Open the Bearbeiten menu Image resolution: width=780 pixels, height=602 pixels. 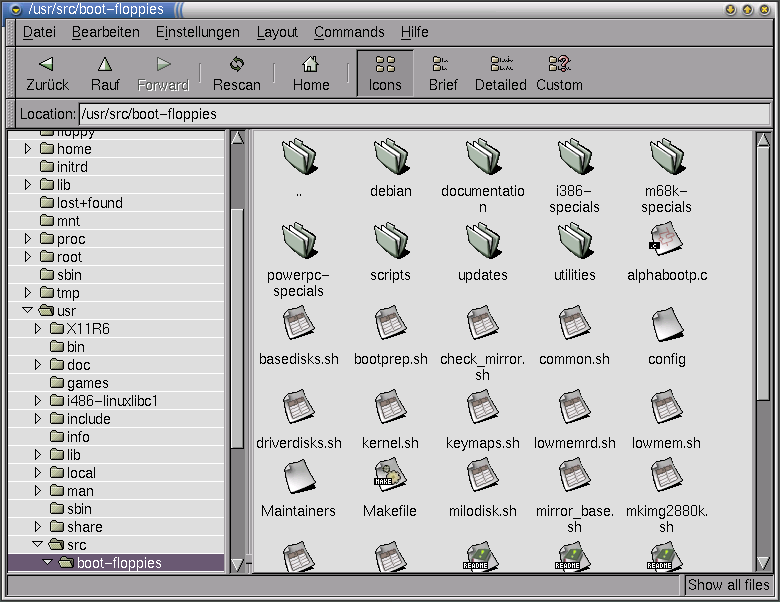tap(105, 32)
